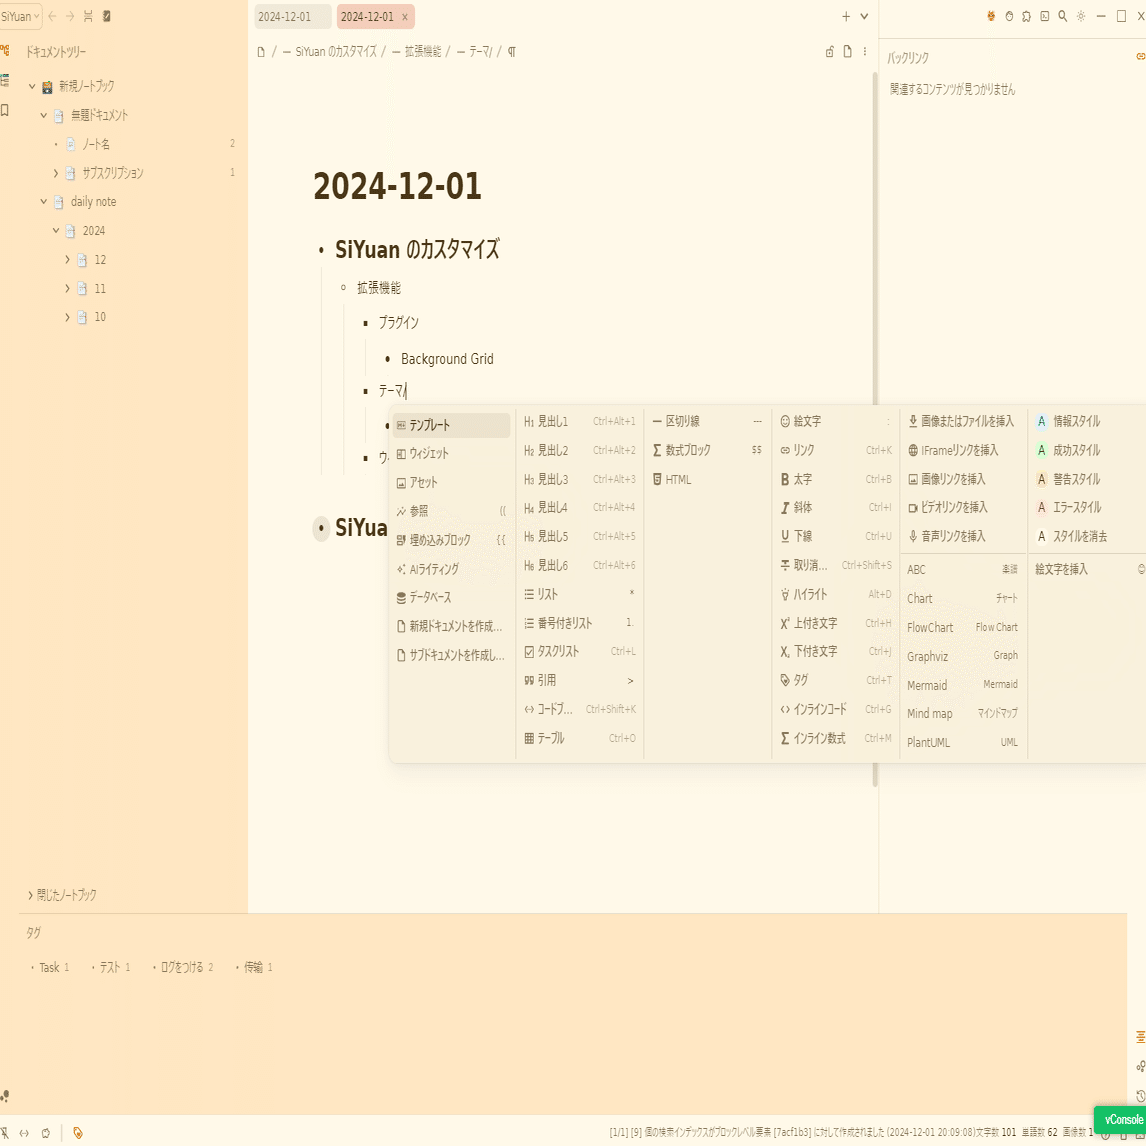Select 新規ドキュメントを作成 menu entry
The width and height of the screenshot is (1146, 1146).
click(452, 626)
